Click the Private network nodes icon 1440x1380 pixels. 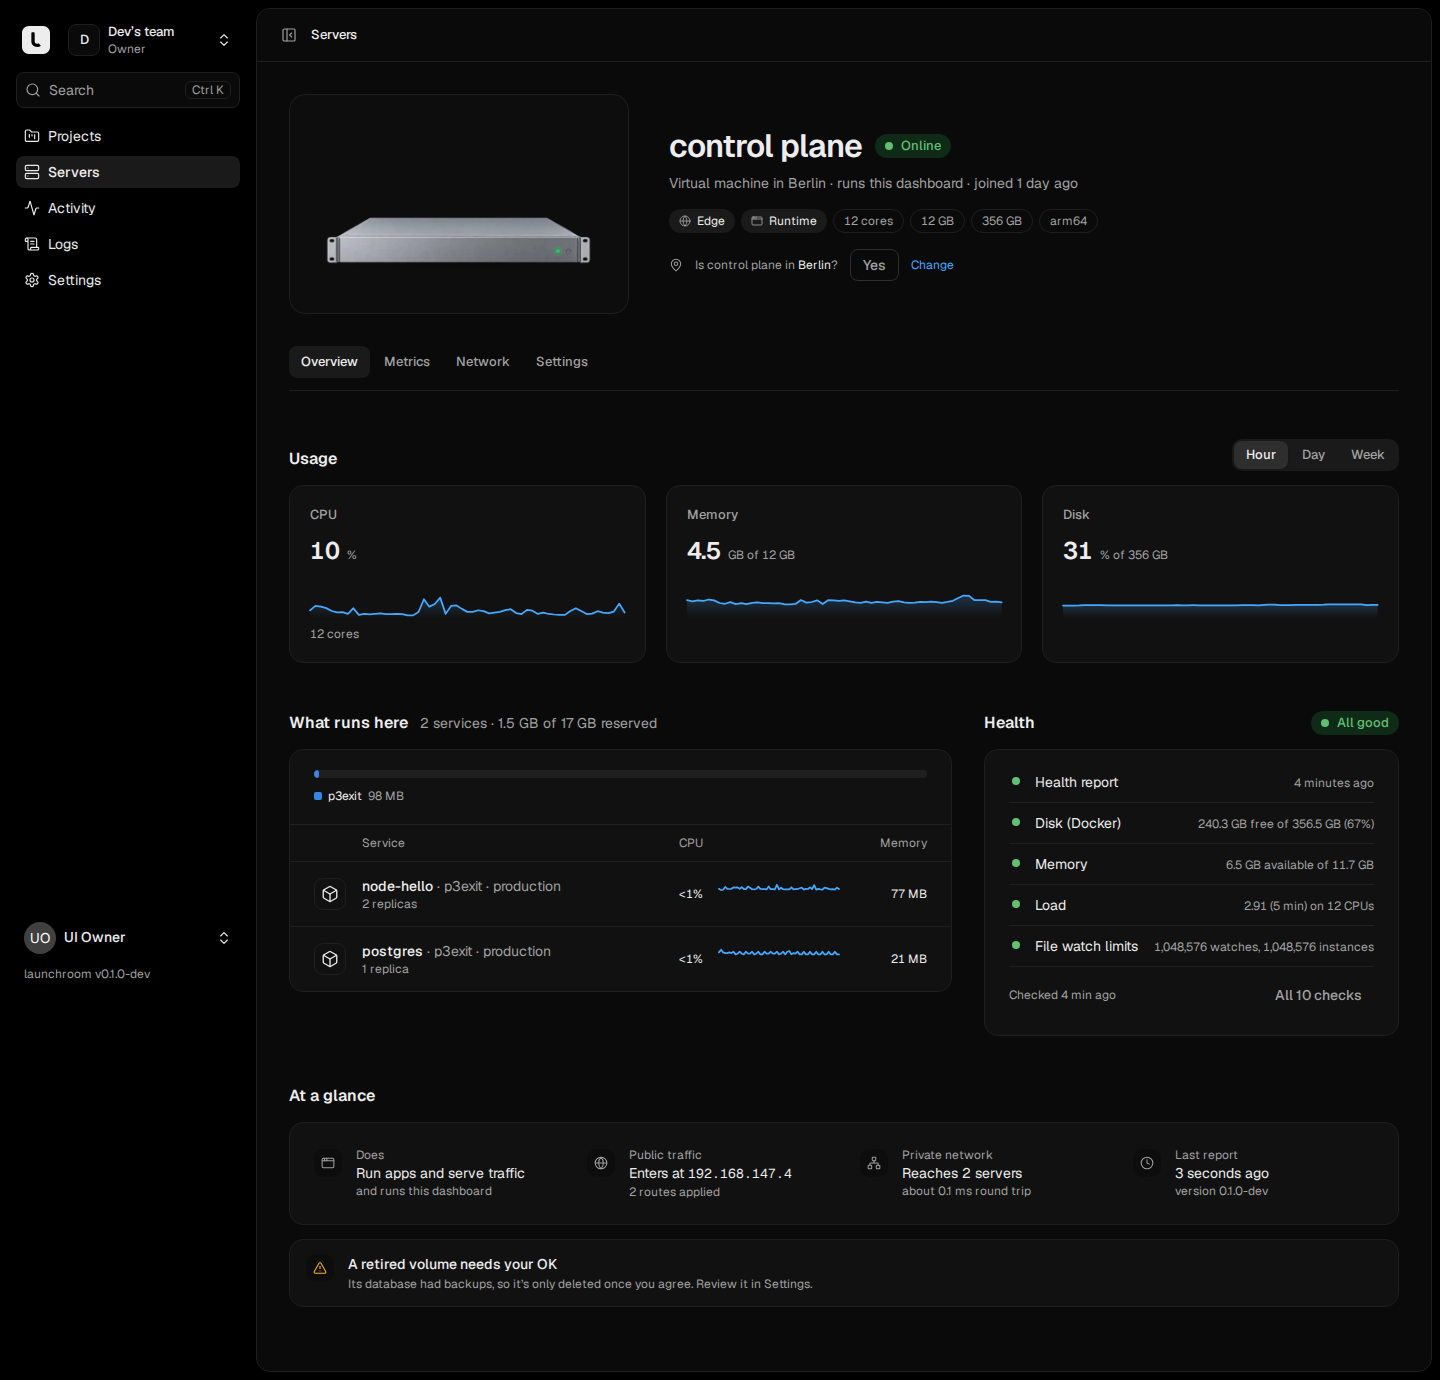click(874, 1163)
